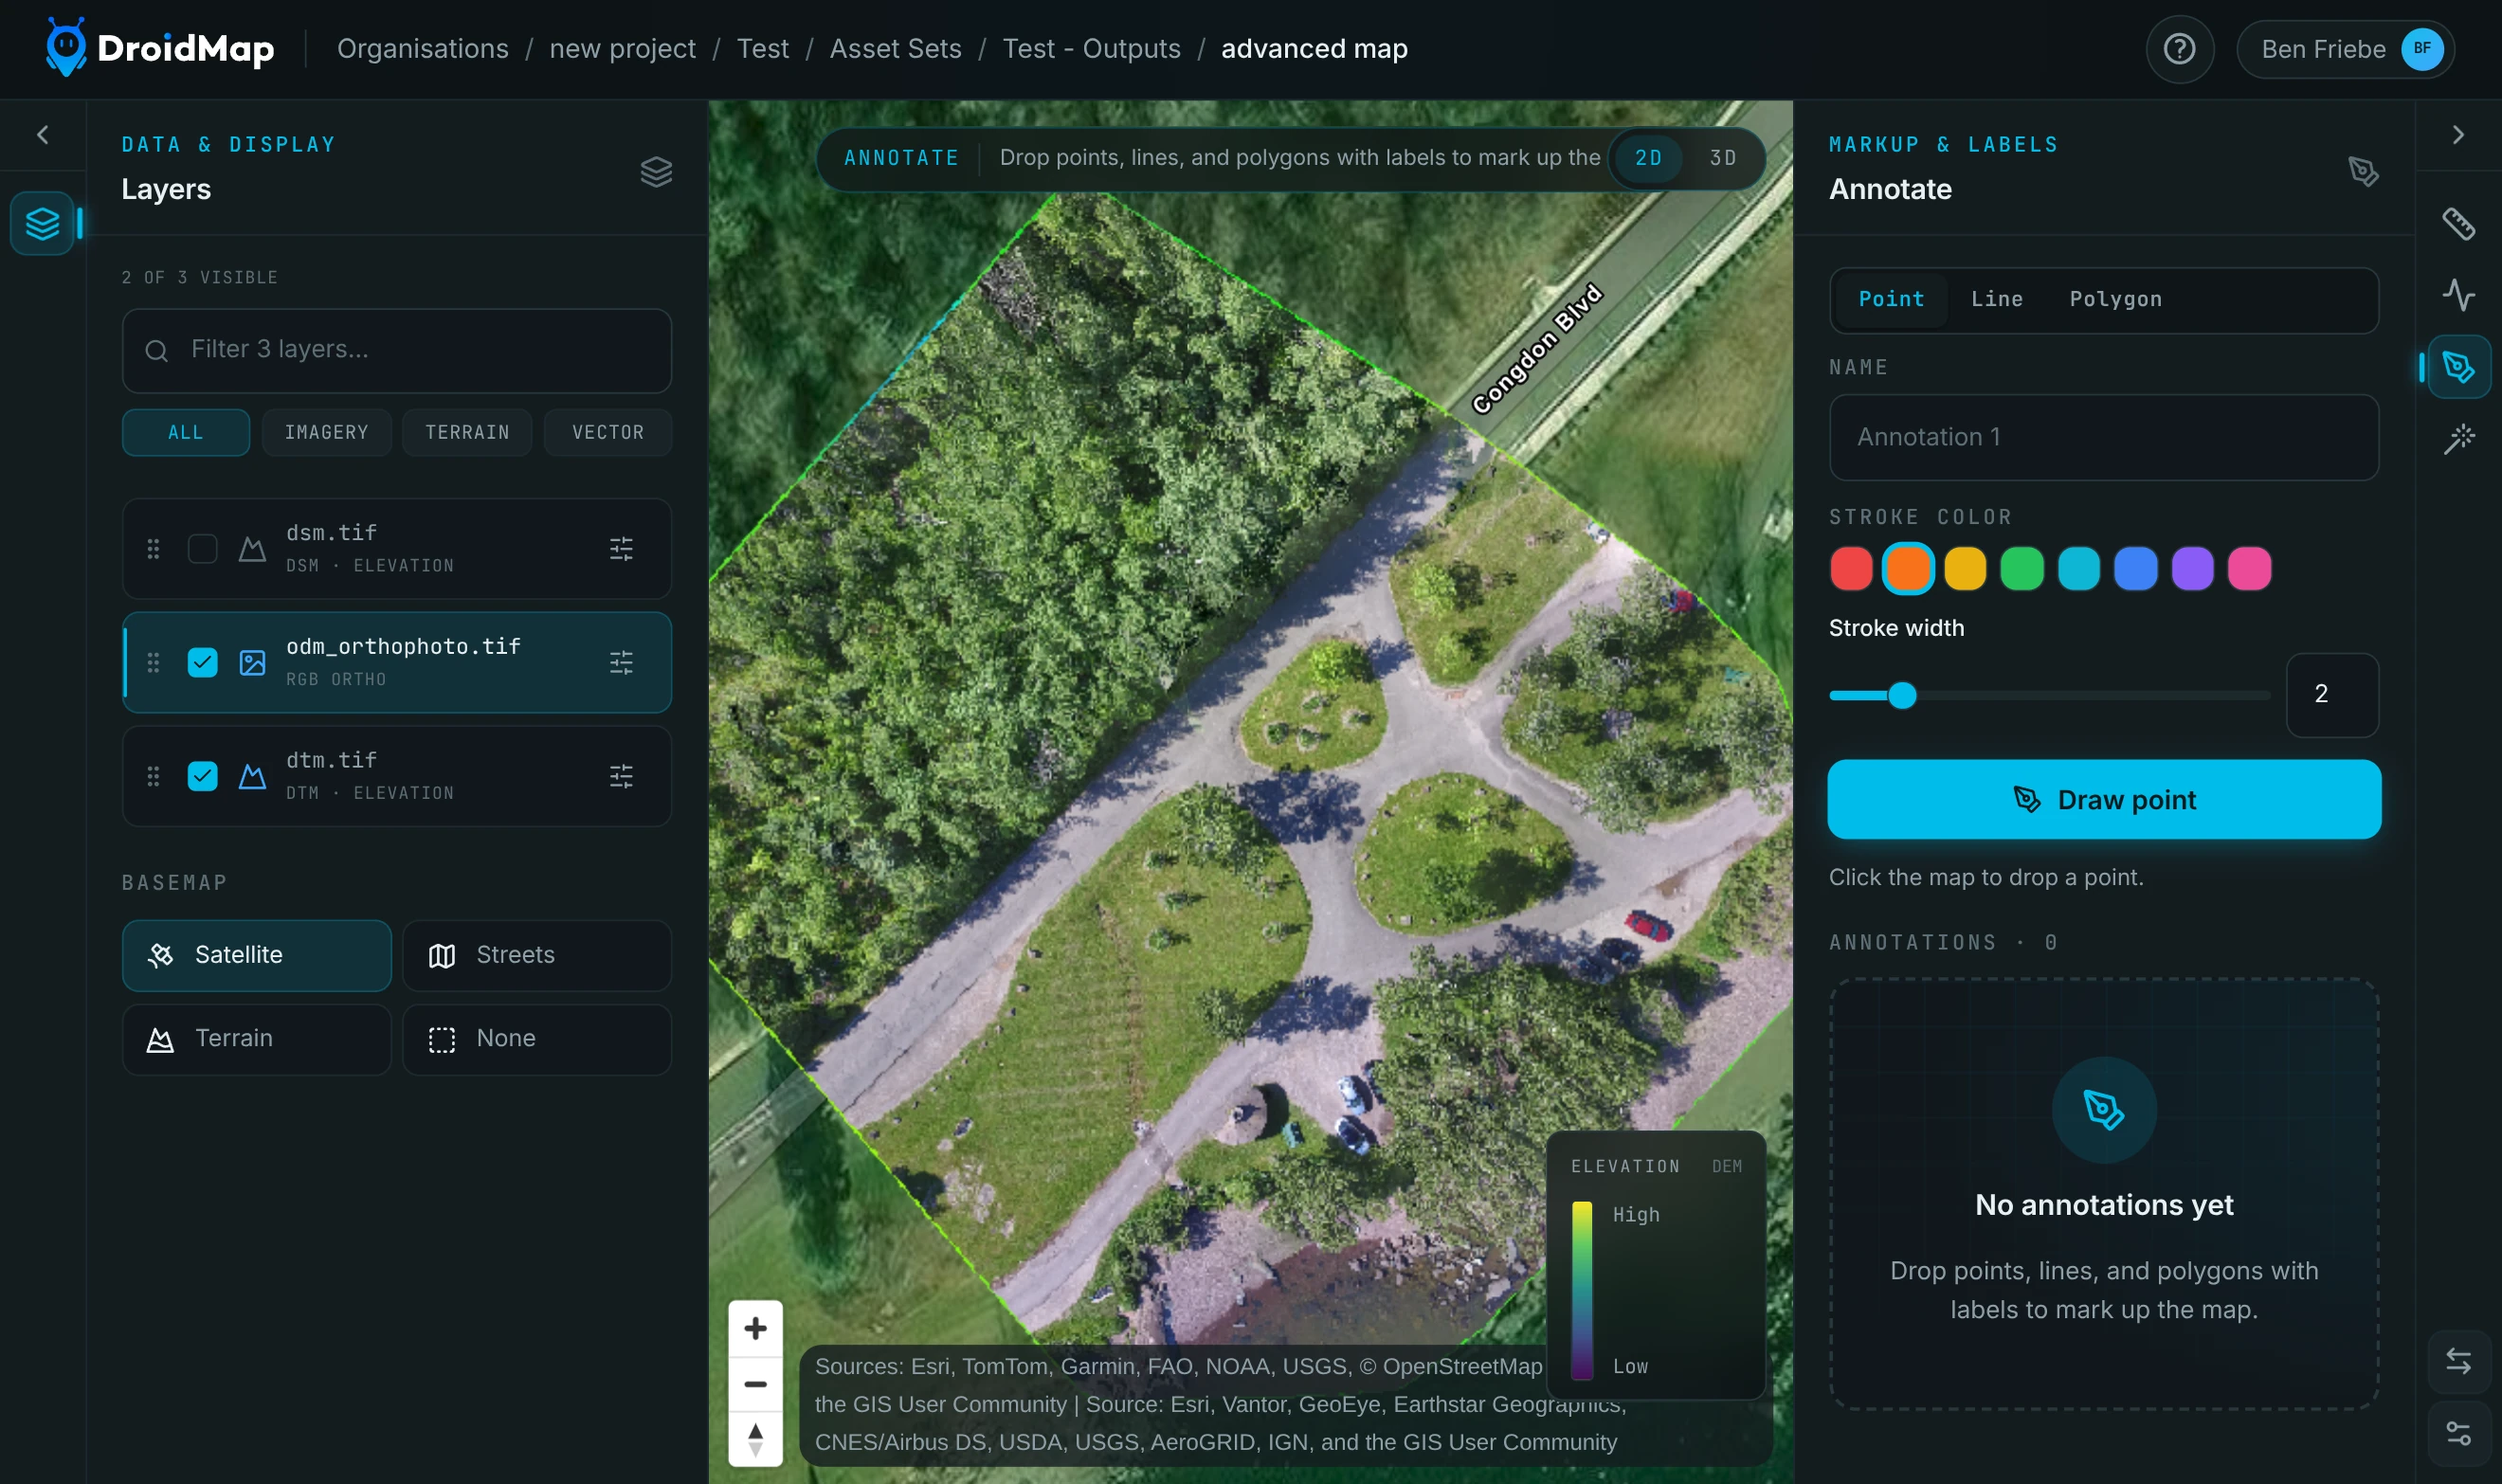The height and width of the screenshot is (1484, 2502).
Task: Select the IMAGERY layer filter
Action: click(x=327, y=432)
